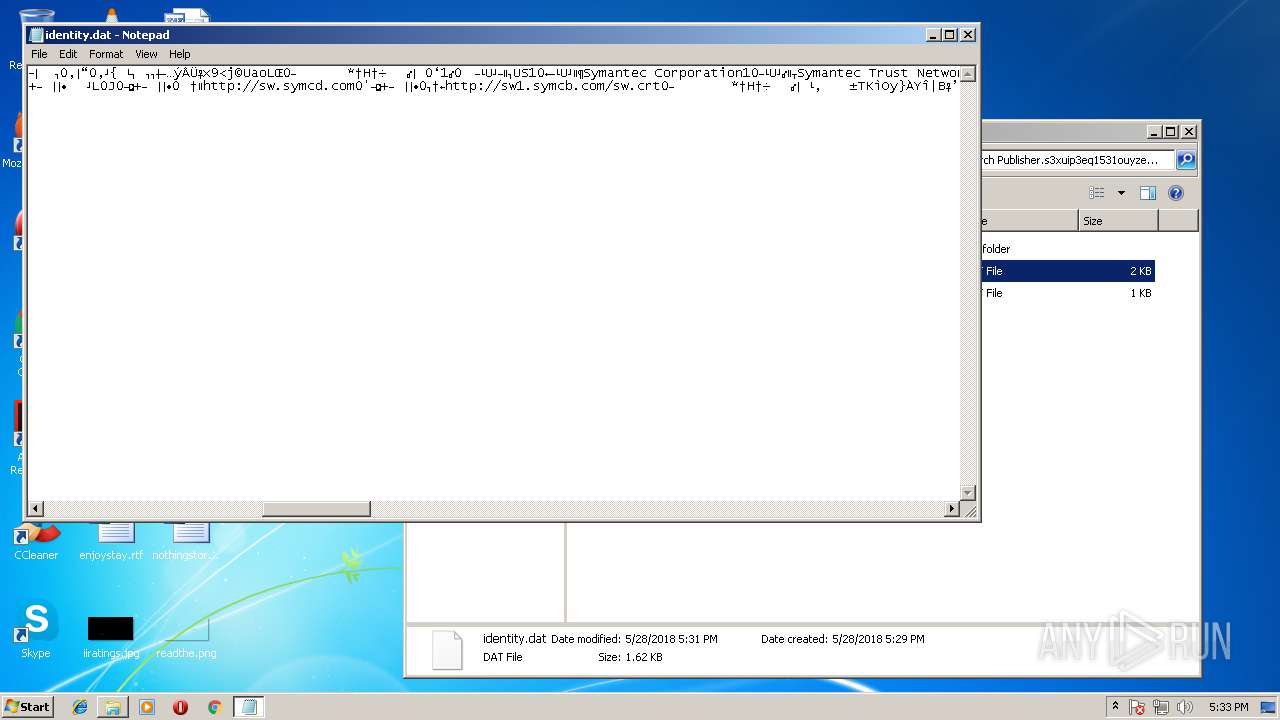Open the nothingstor desktop document

[185, 540]
